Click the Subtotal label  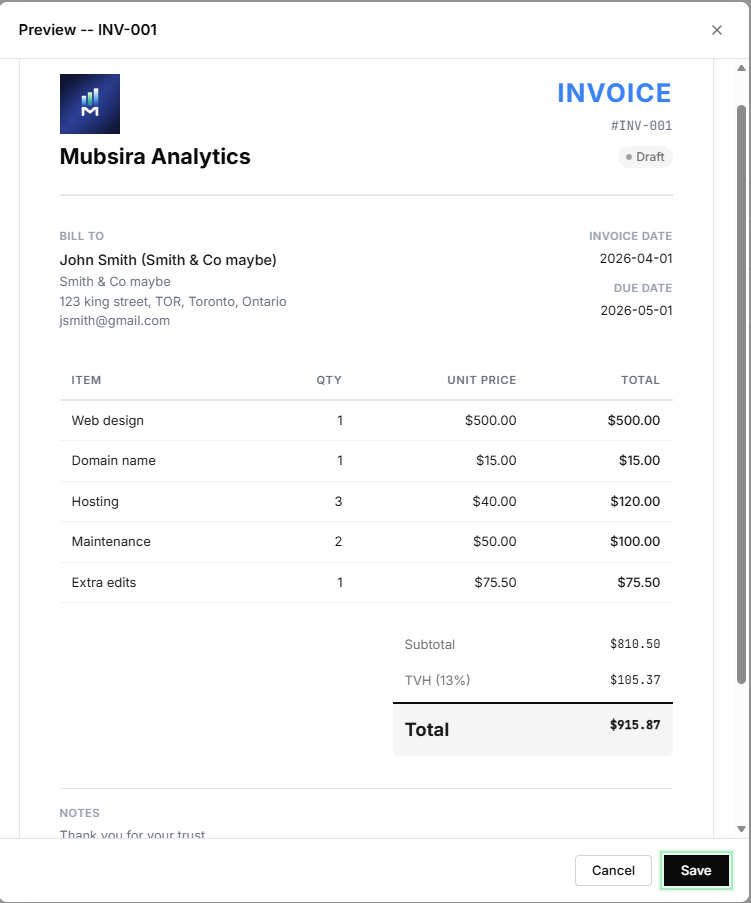coord(430,644)
